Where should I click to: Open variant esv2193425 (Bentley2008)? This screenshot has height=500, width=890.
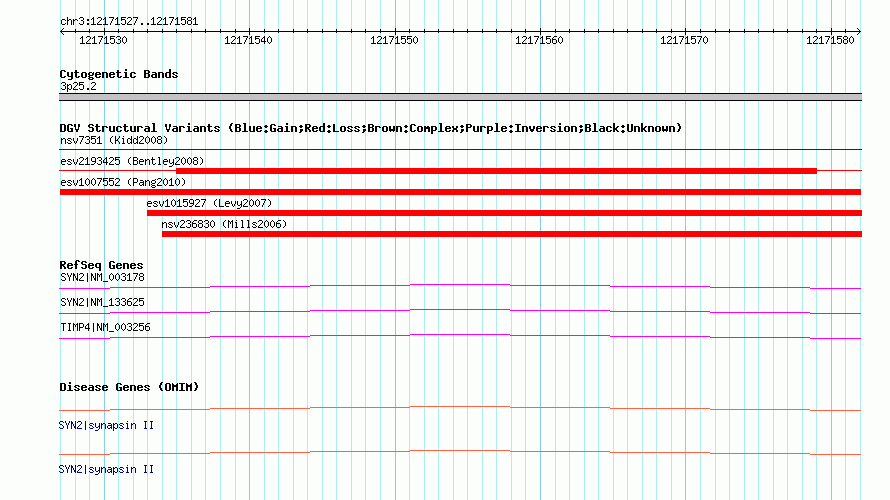(132, 161)
